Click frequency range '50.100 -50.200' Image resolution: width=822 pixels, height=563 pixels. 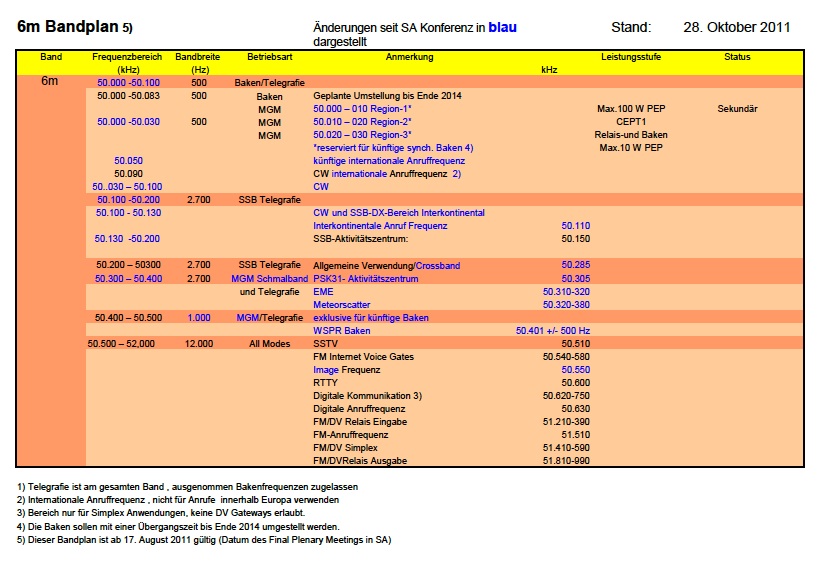click(x=128, y=200)
